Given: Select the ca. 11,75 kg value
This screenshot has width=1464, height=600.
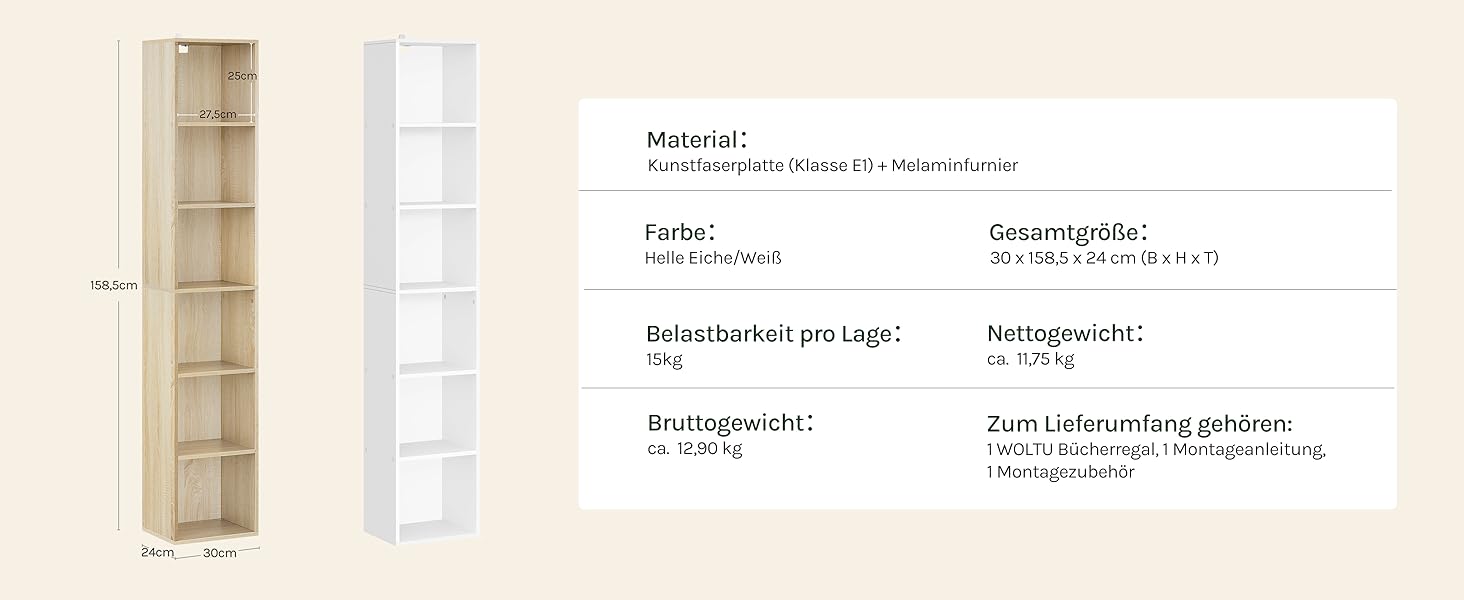Looking at the screenshot, I should [x=1031, y=360].
